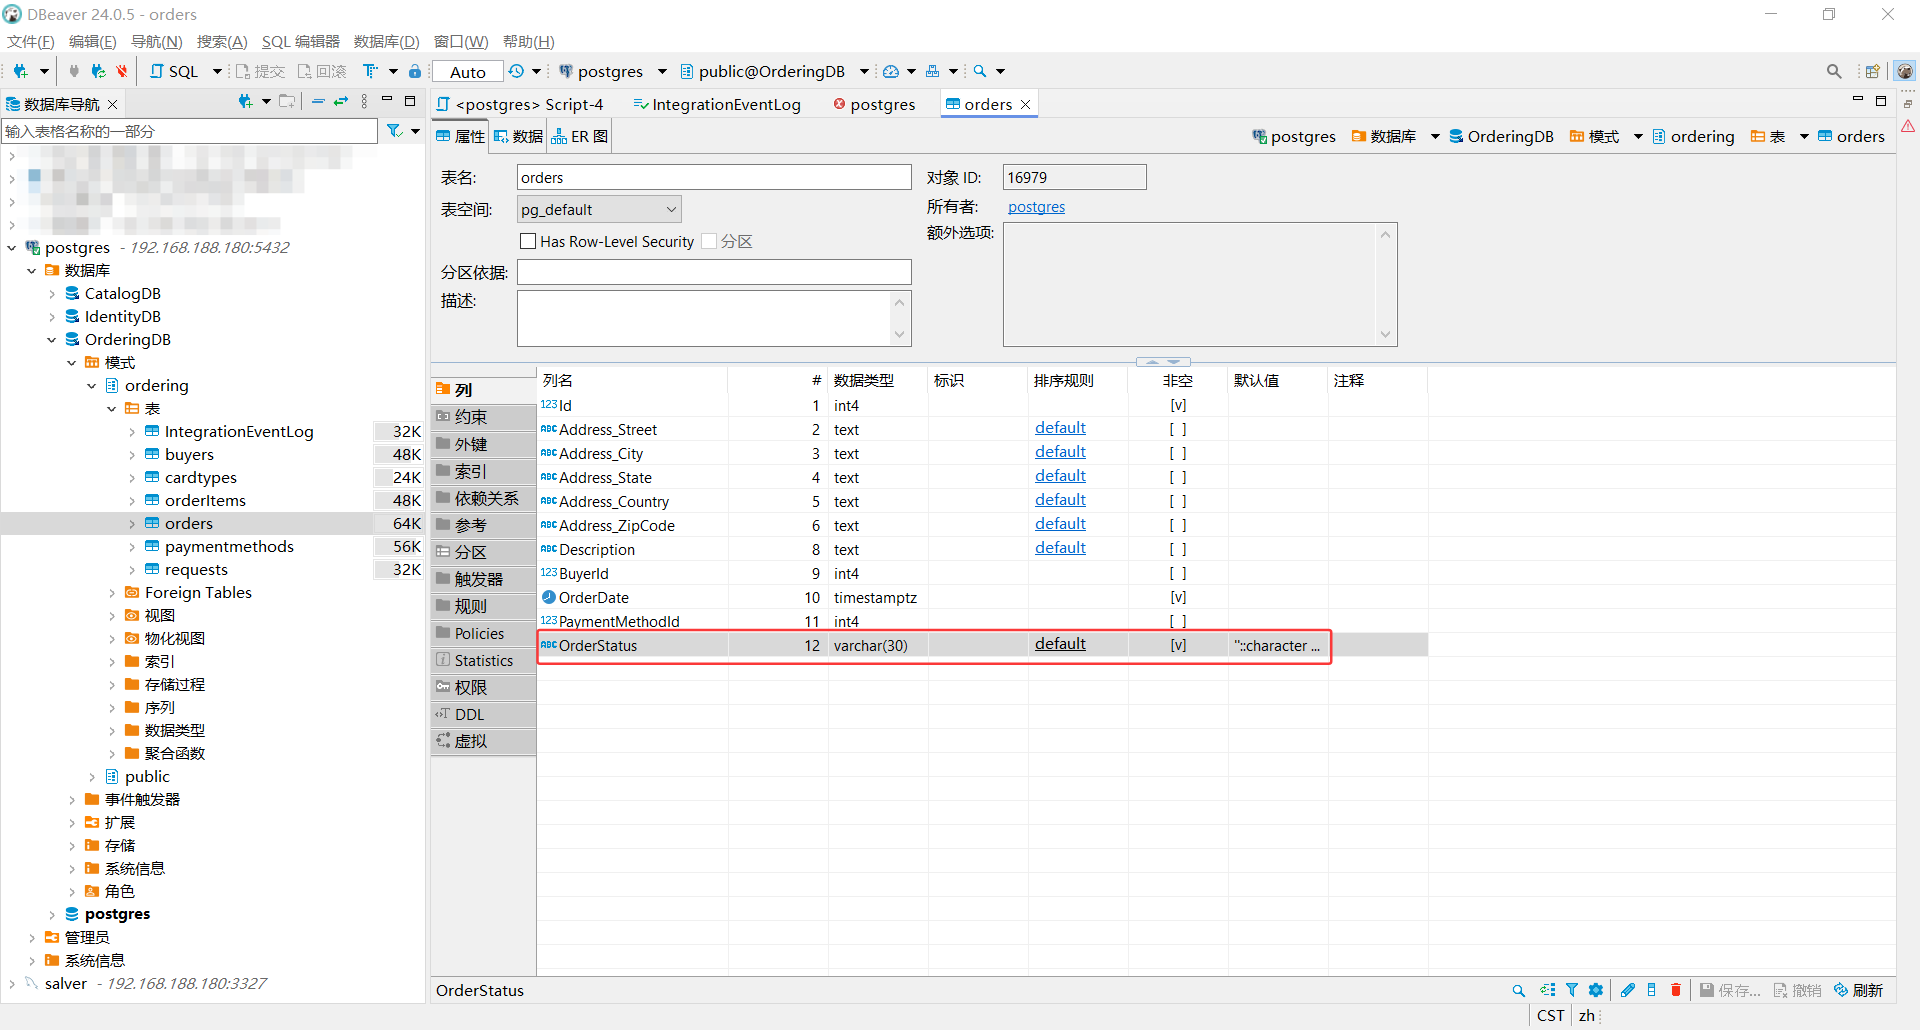Screen dimensions: 1920x1030
Task: Expand the CatalogDB tree node
Action: [52, 293]
